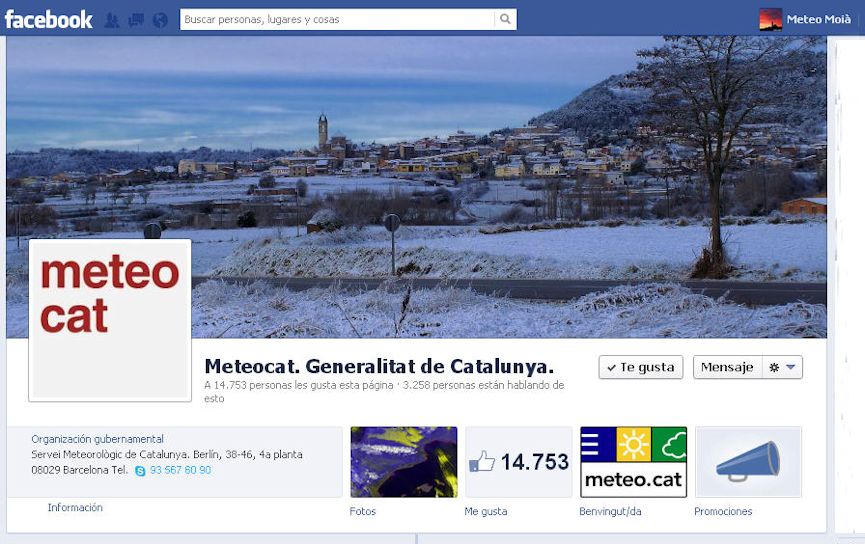The image size is (865, 544).
Task: Open the friend requests icon
Action: pos(112,21)
